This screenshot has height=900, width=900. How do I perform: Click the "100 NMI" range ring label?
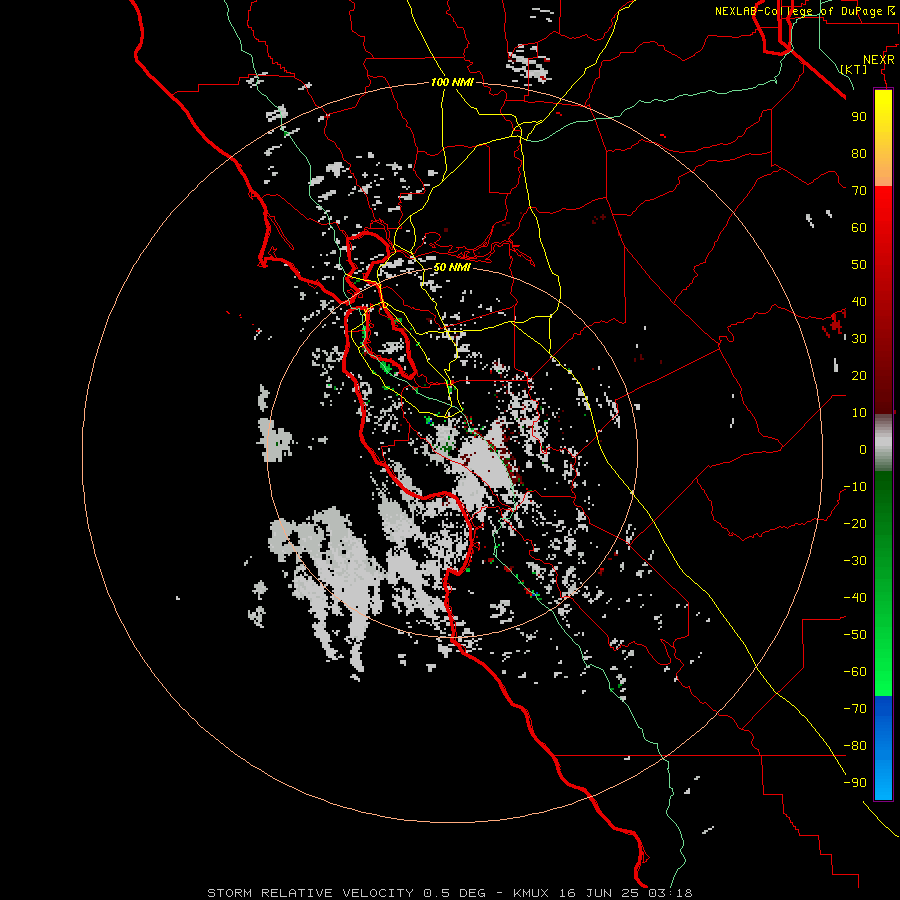click(x=452, y=82)
